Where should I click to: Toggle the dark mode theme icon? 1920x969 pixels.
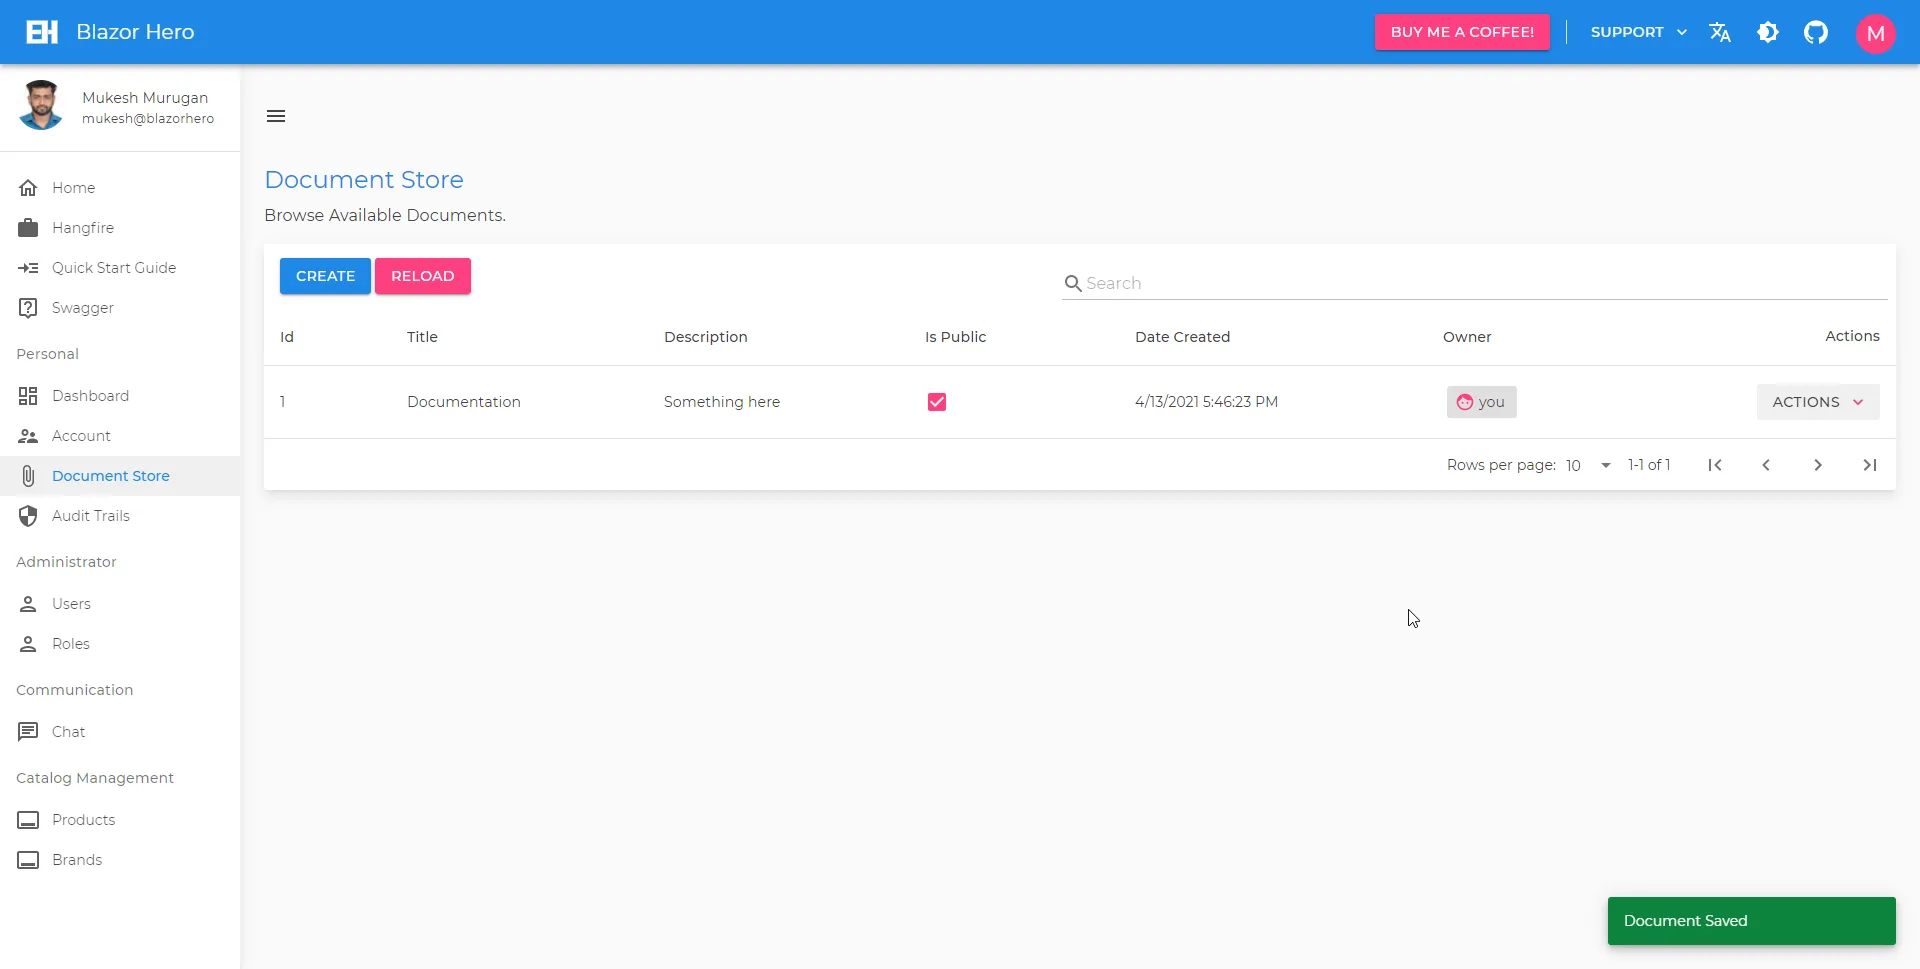coord(1769,32)
